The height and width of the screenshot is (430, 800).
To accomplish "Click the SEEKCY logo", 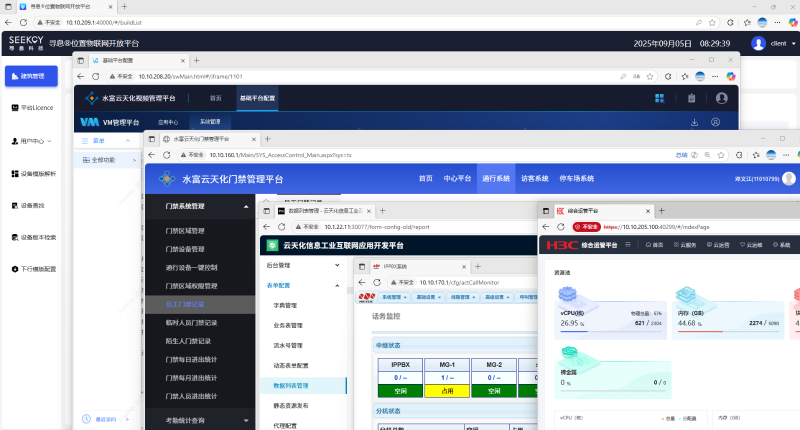I will pyautogui.click(x=26, y=43).
